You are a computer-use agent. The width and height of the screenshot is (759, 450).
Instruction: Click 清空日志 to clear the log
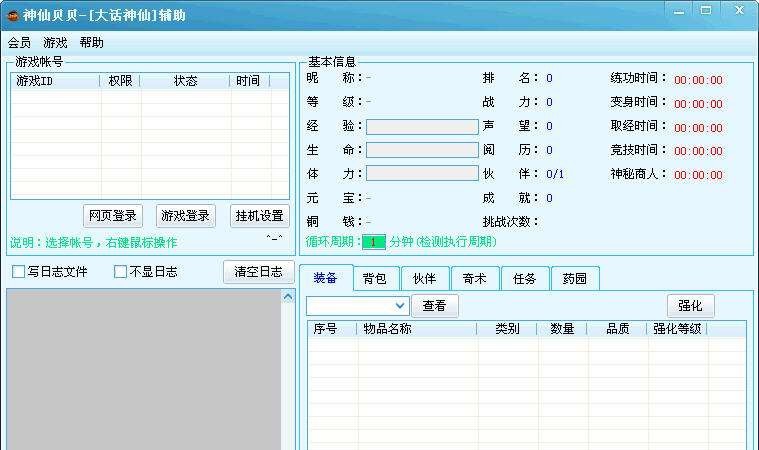coord(258,272)
